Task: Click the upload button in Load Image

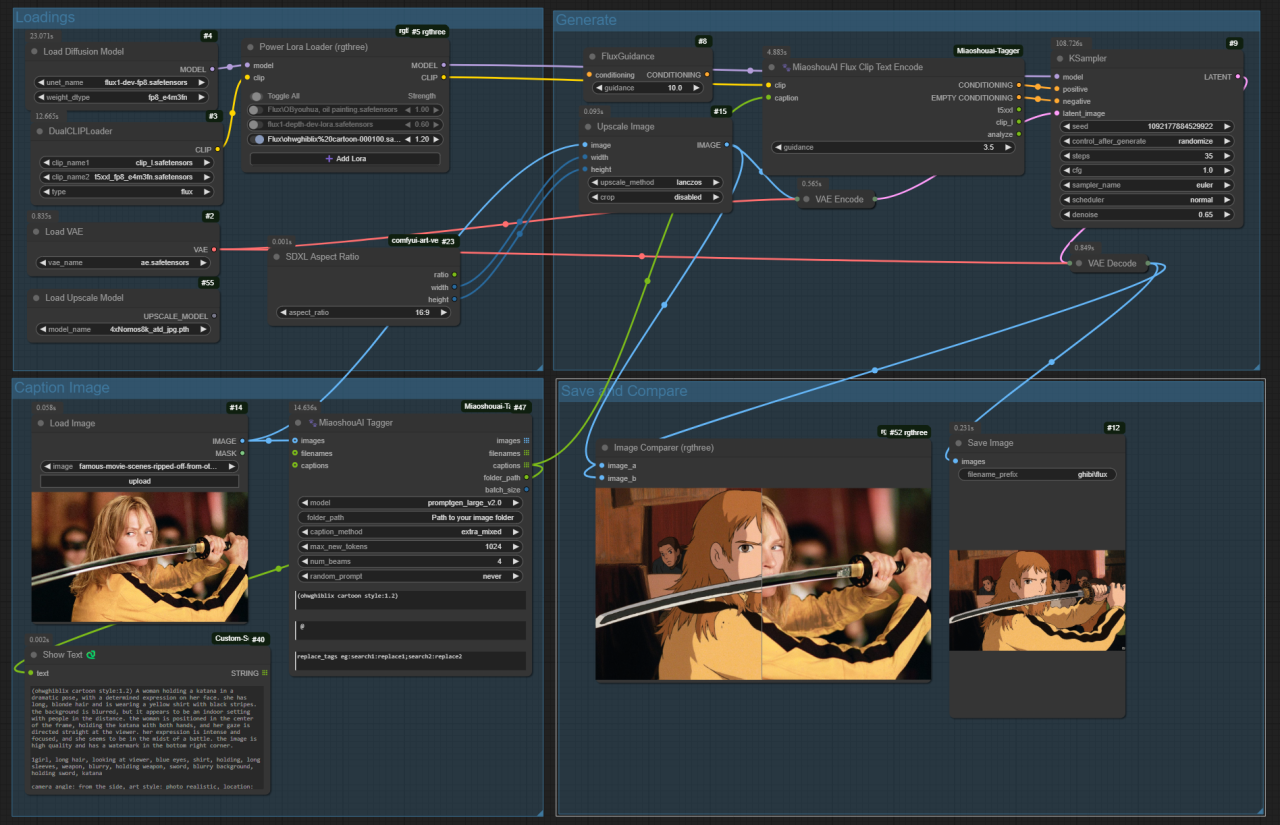Action: pos(140,481)
